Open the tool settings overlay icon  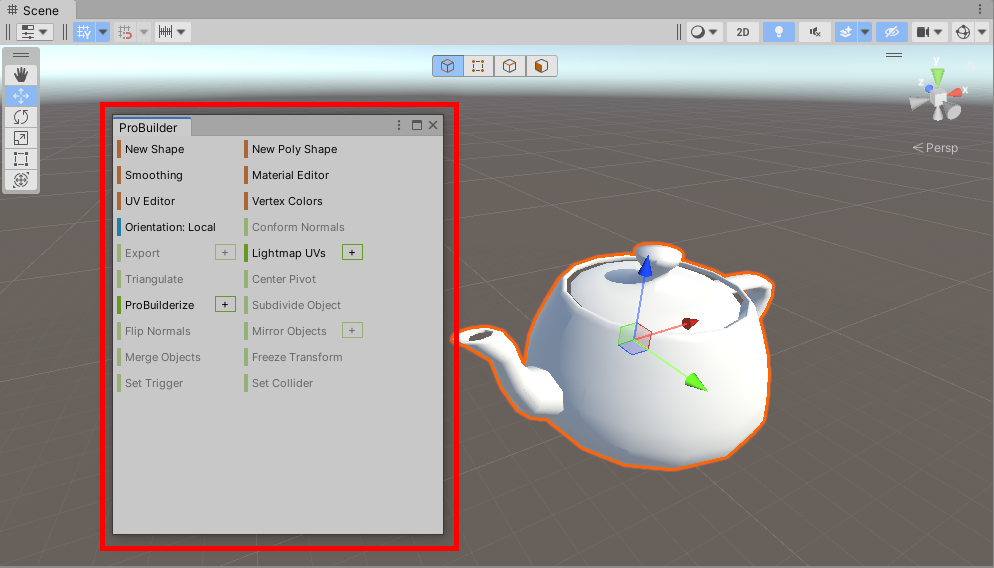tap(28, 32)
